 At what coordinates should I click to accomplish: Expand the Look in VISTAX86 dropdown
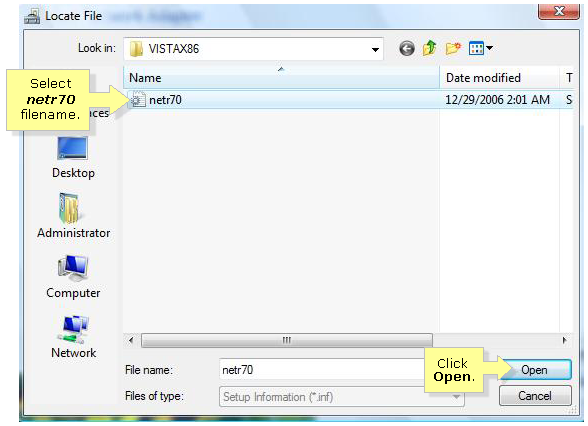click(x=375, y=49)
